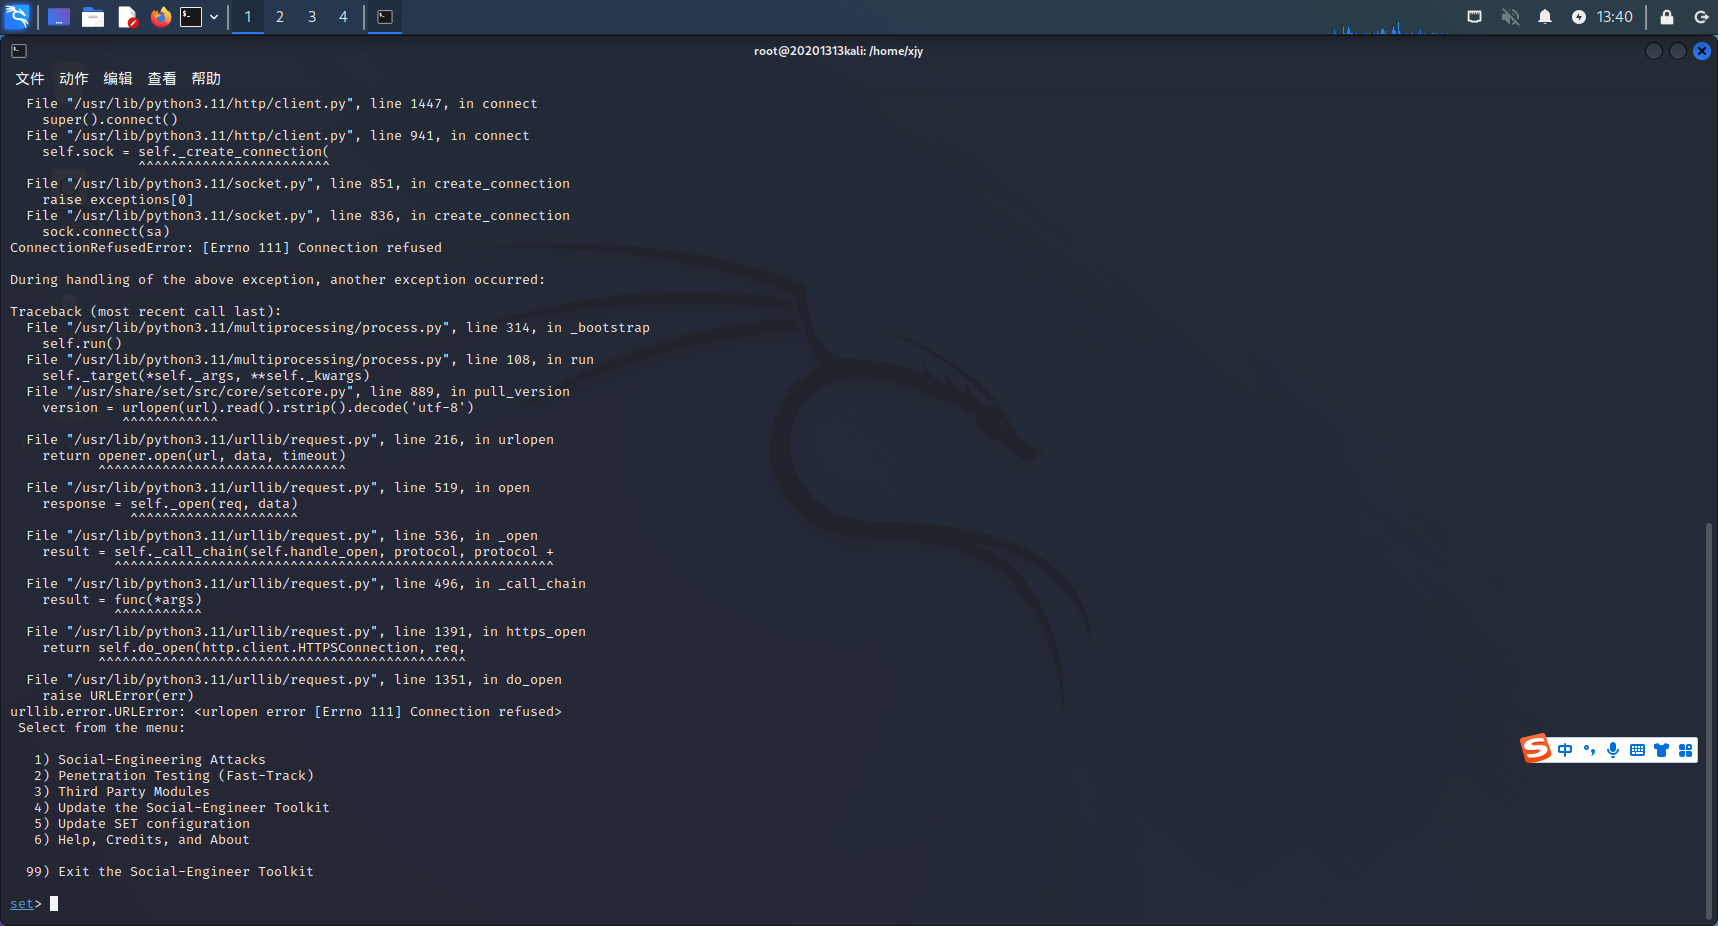
Task: Click the "super().connect()" line
Action: pos(110,120)
